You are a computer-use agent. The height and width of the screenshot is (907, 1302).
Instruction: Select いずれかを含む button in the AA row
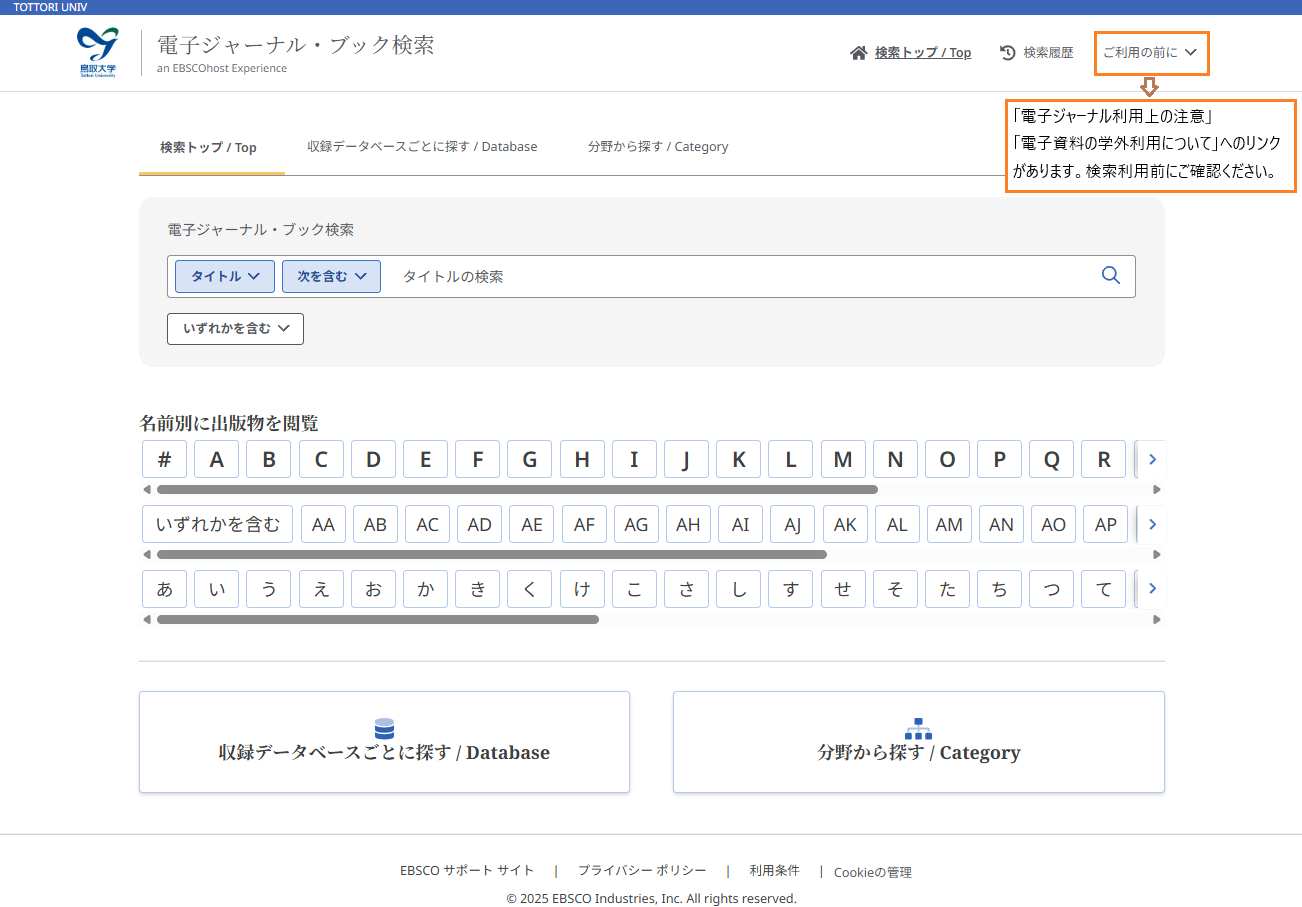click(218, 524)
